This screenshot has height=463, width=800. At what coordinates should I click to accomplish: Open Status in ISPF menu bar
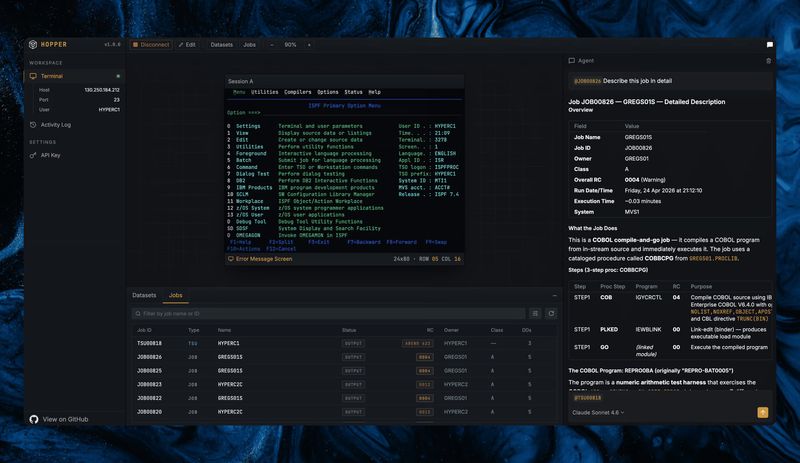click(x=353, y=92)
